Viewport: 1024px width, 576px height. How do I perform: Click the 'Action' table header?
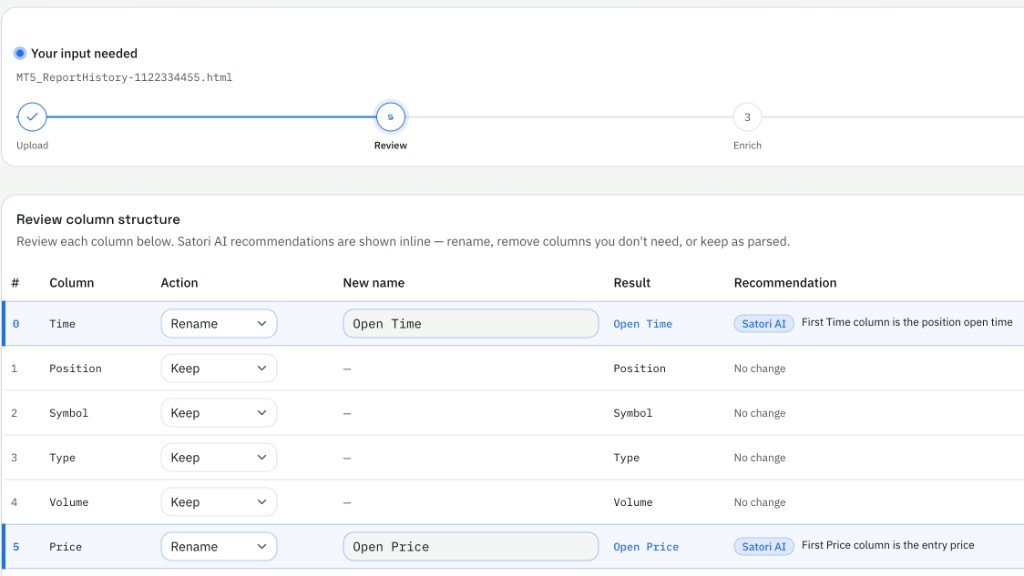[x=179, y=283]
